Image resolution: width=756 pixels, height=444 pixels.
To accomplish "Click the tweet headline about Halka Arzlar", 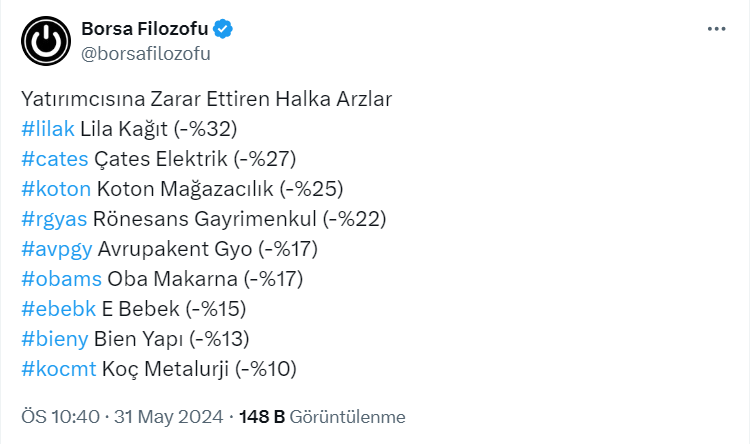I will pyautogui.click(x=206, y=99).
